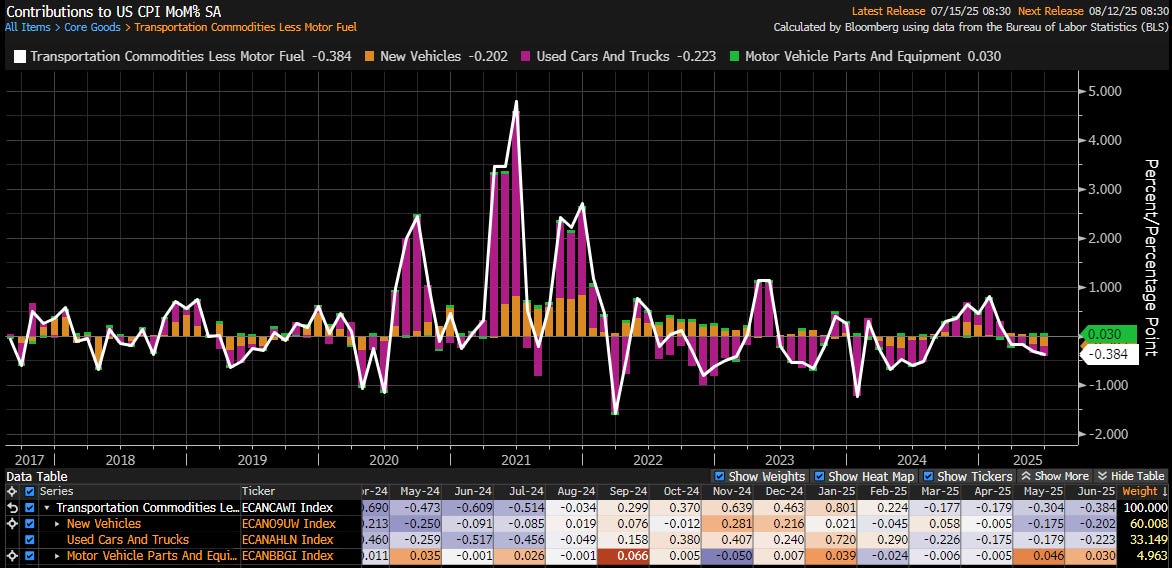Click Transportation Commodities Less Motor Fuel breadcrumb
This screenshot has width=1172, height=568.
245,27
